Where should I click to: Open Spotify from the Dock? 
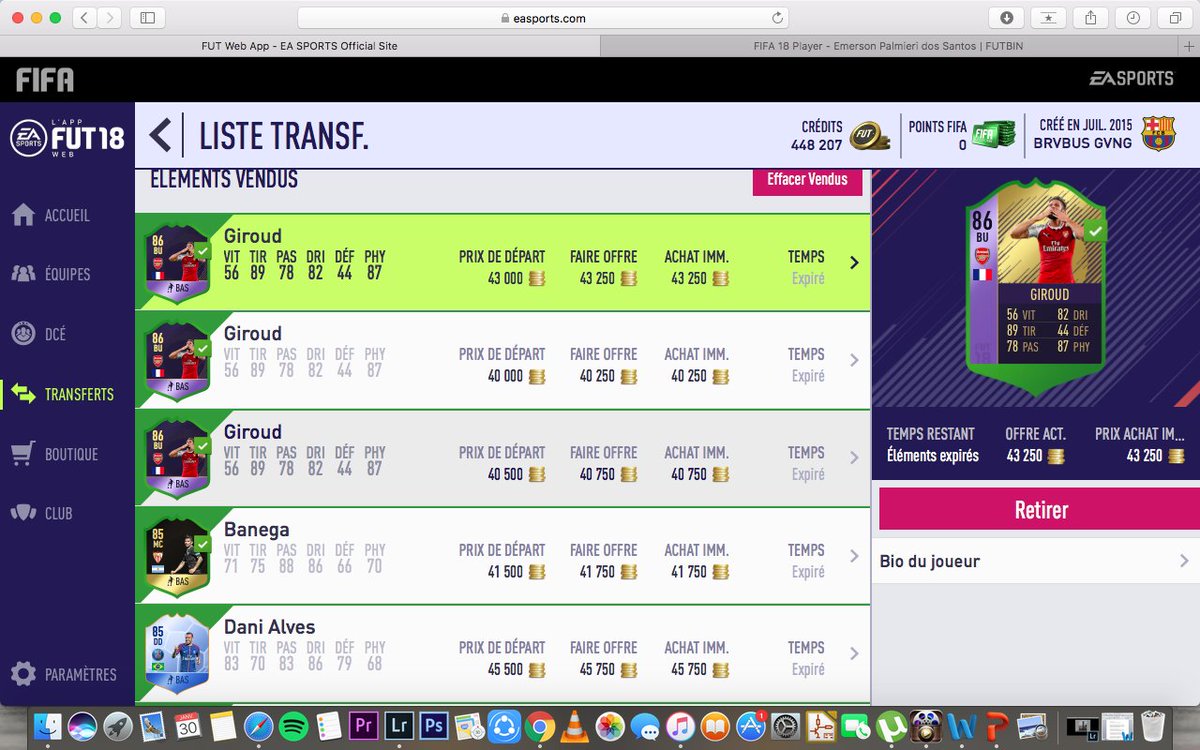point(293,726)
